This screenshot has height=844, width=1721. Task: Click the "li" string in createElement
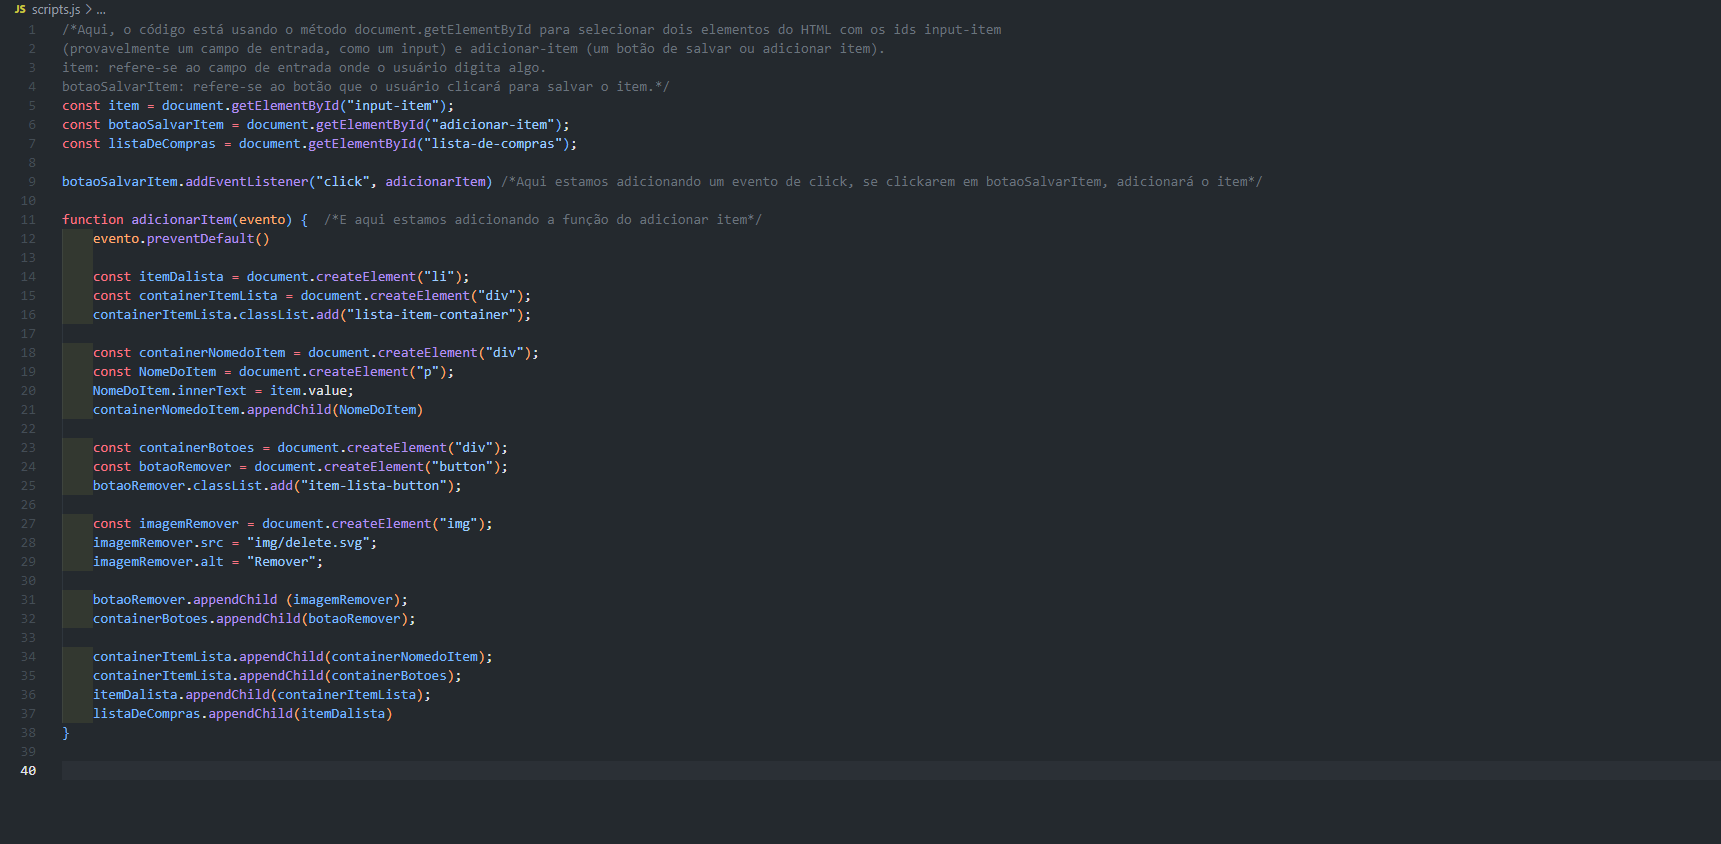click(x=439, y=277)
